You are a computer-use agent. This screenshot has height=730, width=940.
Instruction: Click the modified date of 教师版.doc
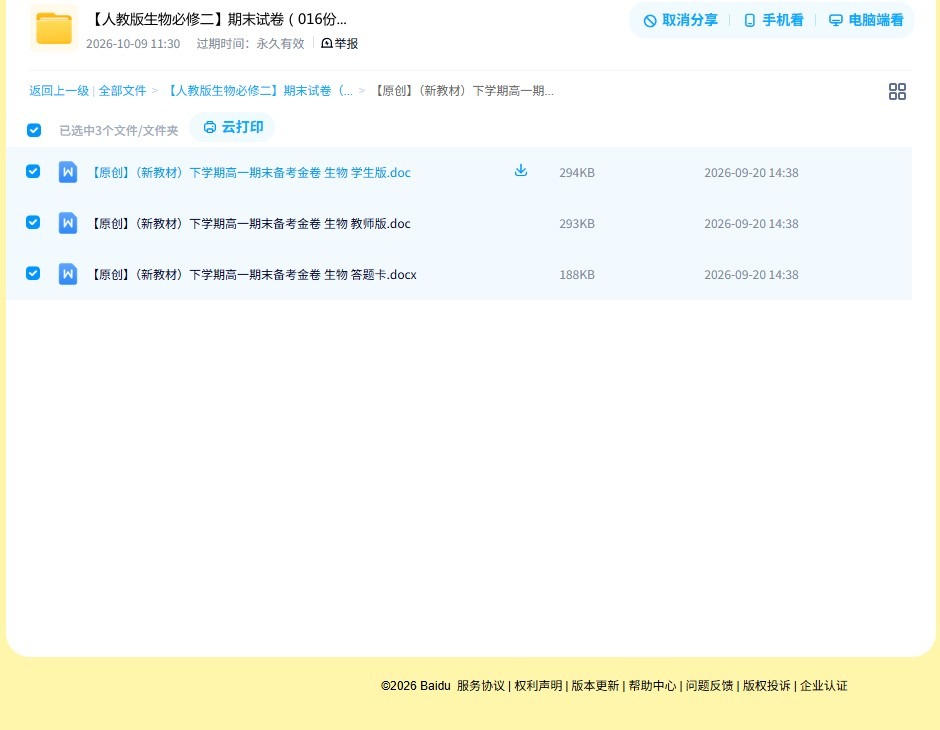[751, 224]
